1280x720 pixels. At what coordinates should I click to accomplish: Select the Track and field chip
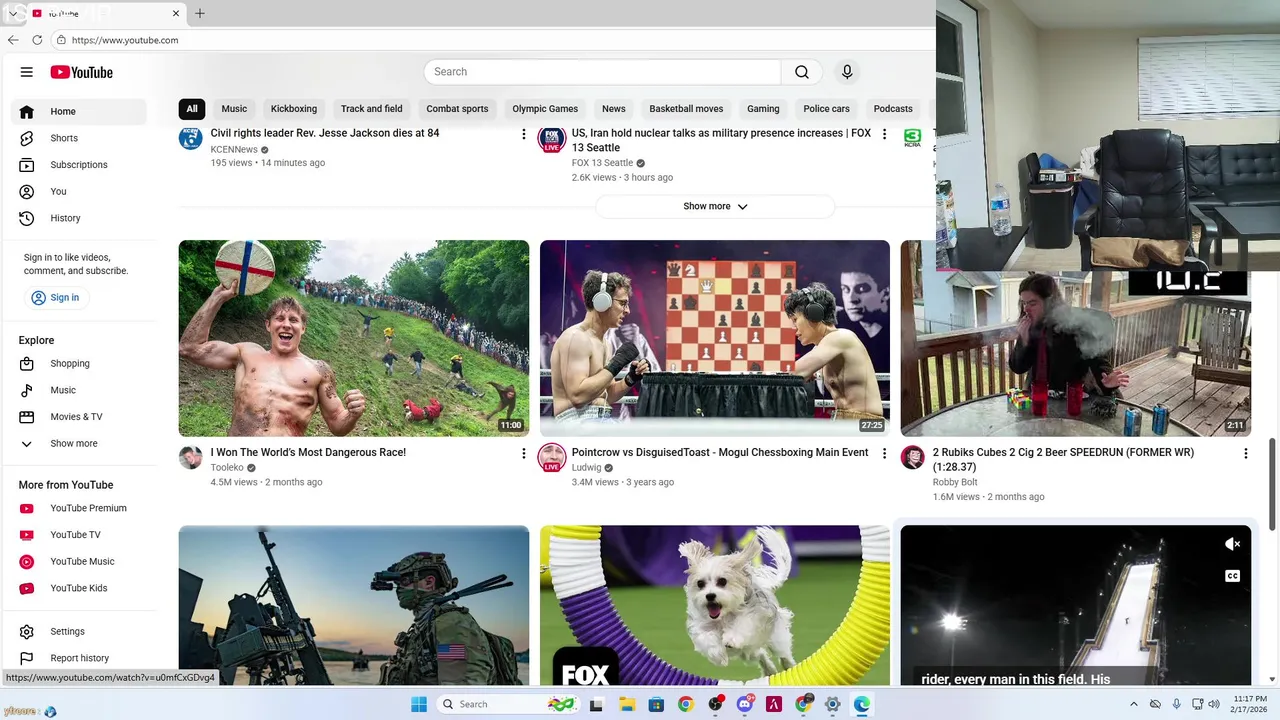tap(371, 109)
